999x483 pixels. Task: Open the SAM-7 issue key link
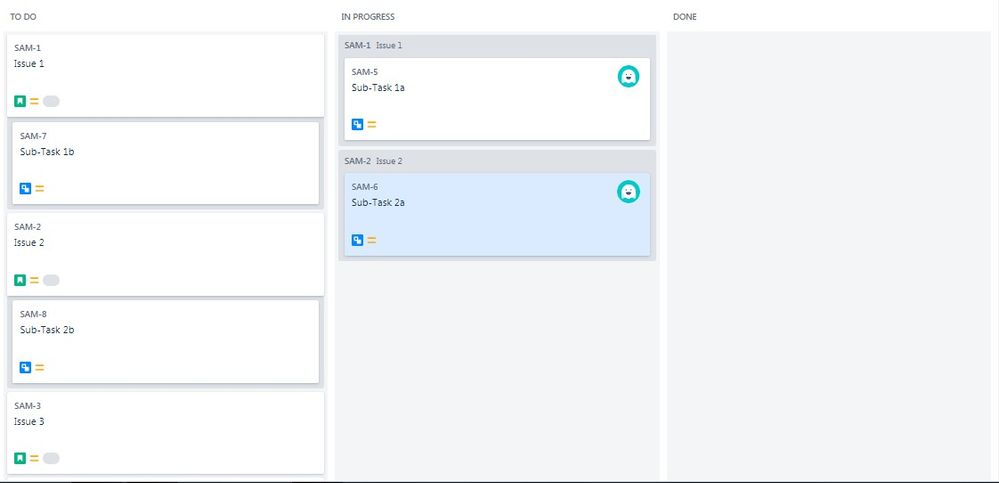click(33, 136)
